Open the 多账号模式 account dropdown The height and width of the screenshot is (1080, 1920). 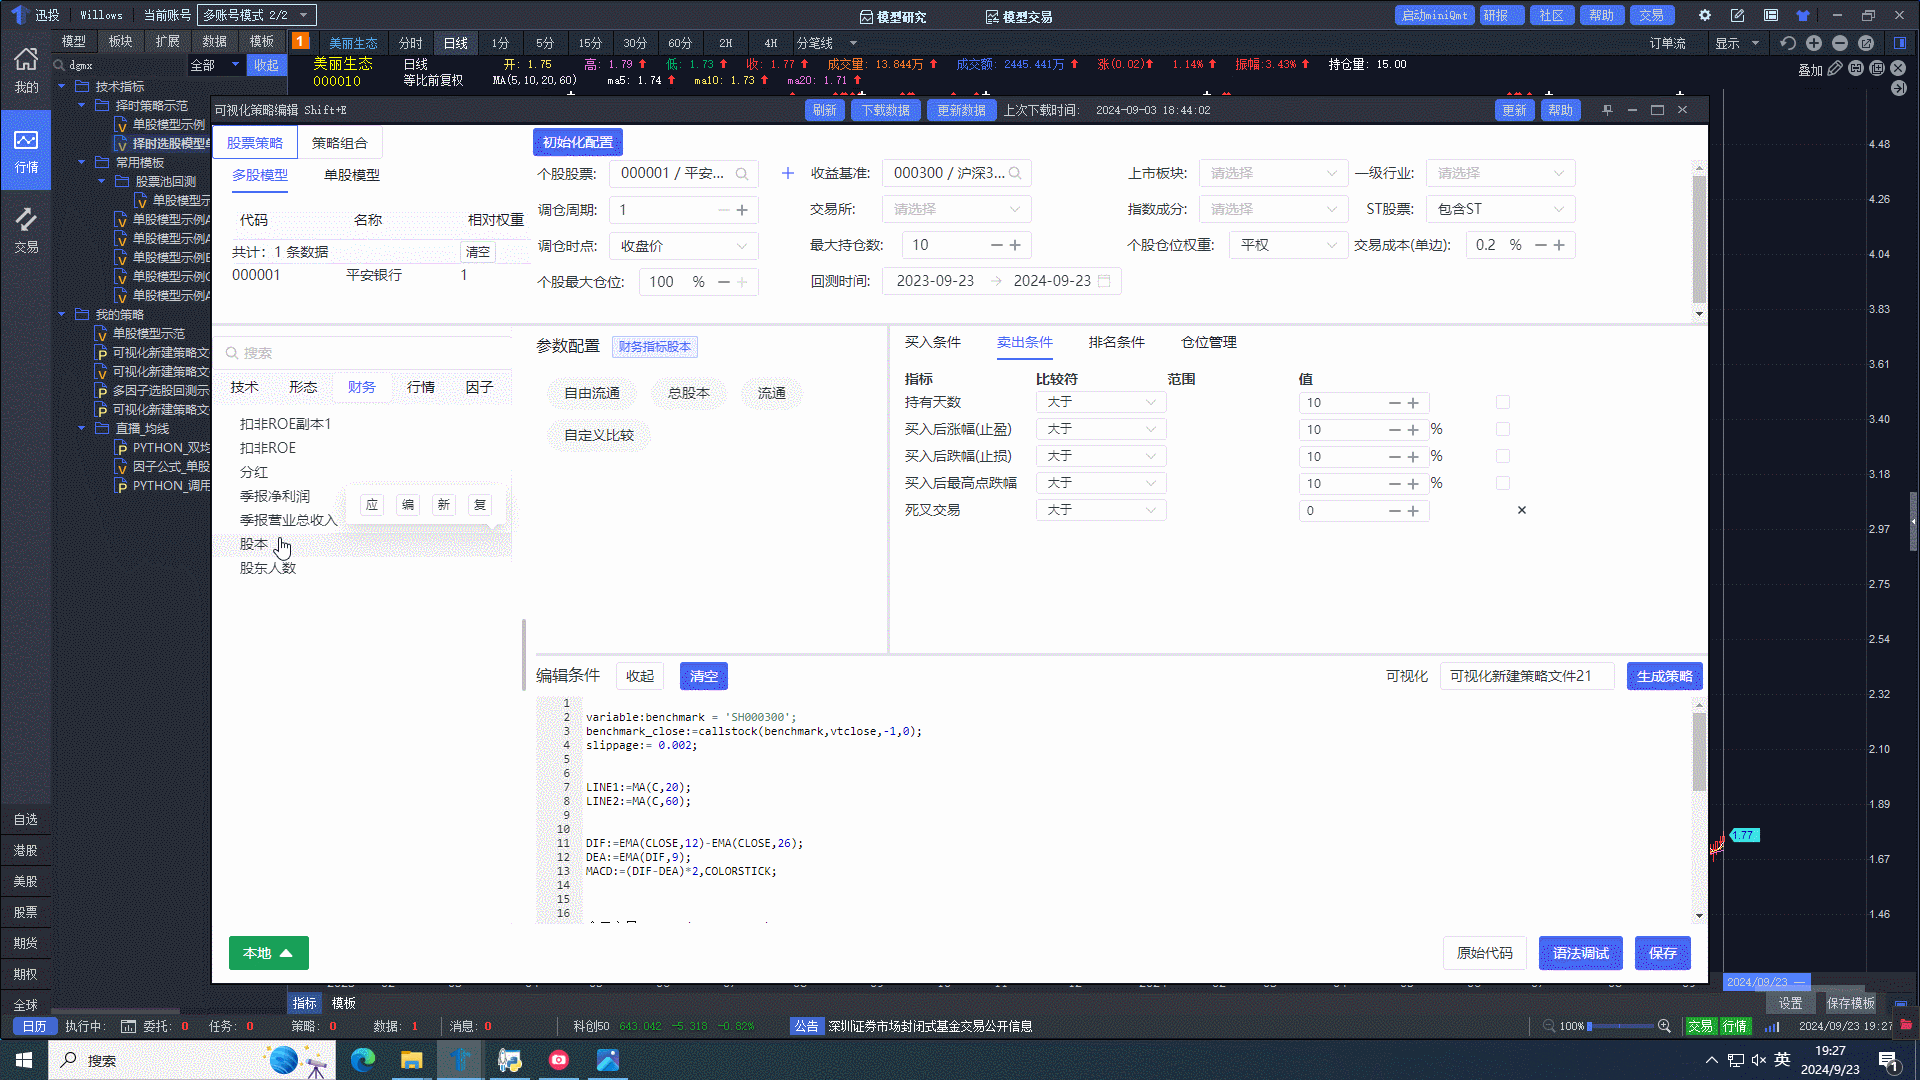click(257, 15)
